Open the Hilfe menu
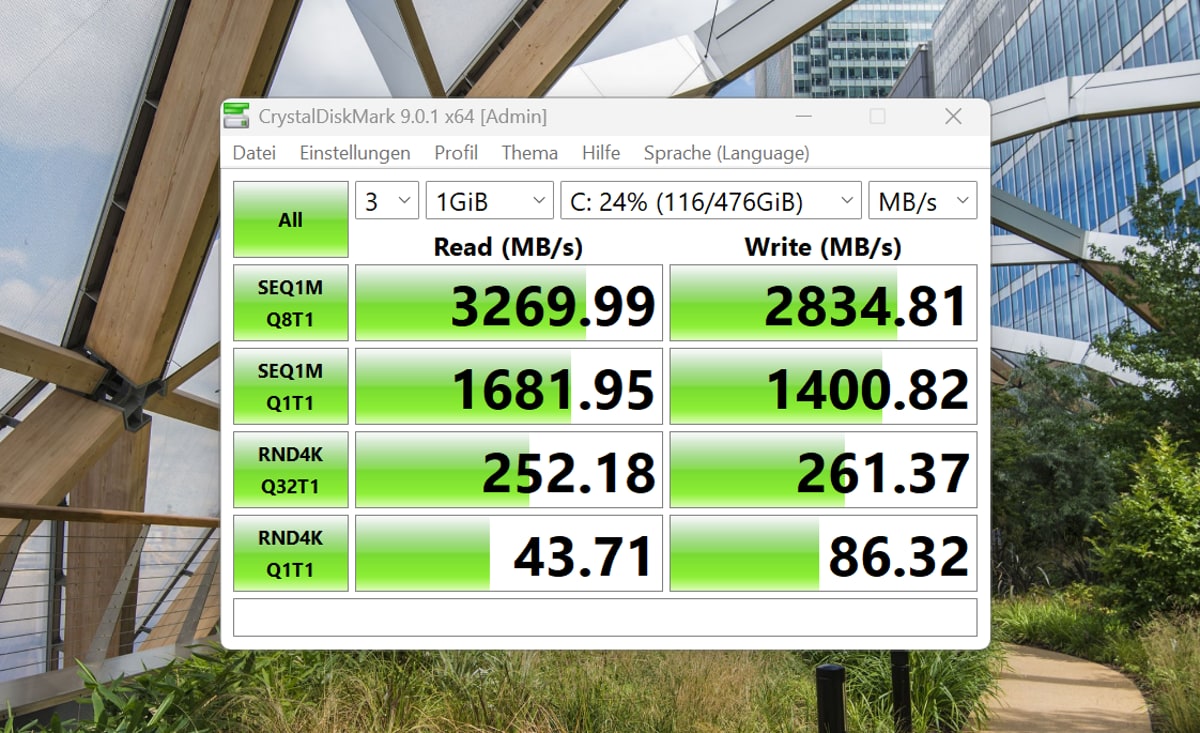This screenshot has height=733, width=1200. click(601, 153)
